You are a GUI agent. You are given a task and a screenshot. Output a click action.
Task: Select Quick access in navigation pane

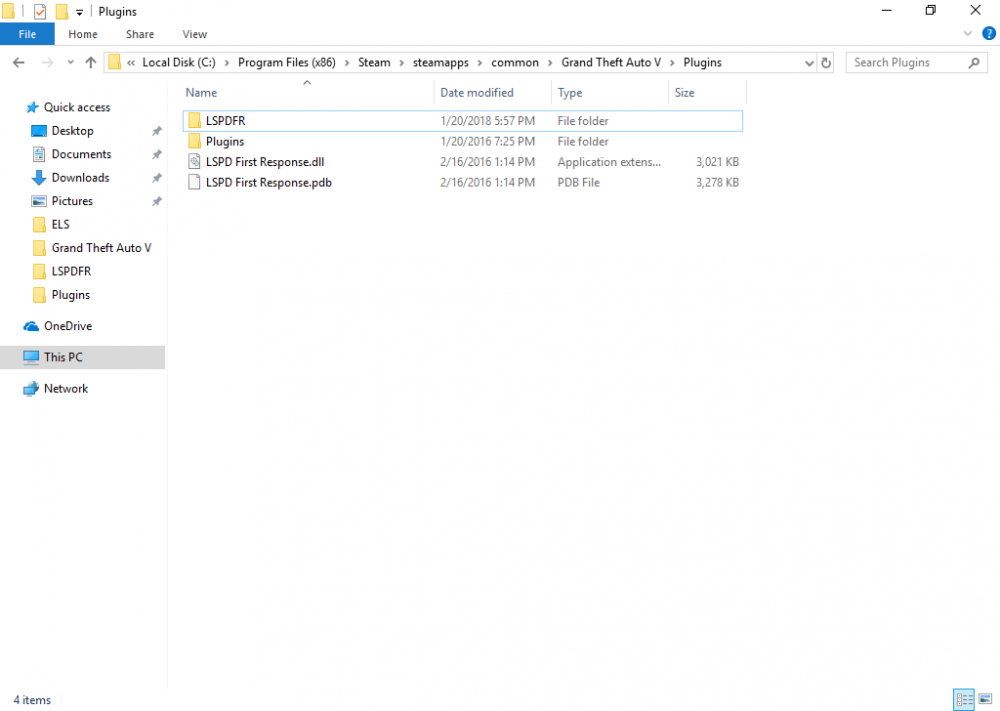coord(77,107)
